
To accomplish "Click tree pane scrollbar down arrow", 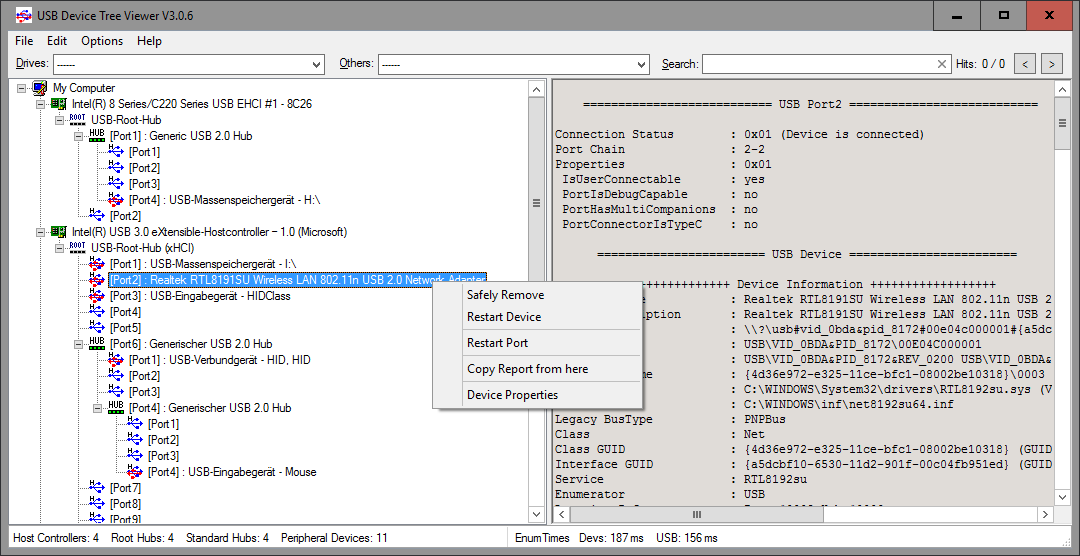I will pos(536,514).
